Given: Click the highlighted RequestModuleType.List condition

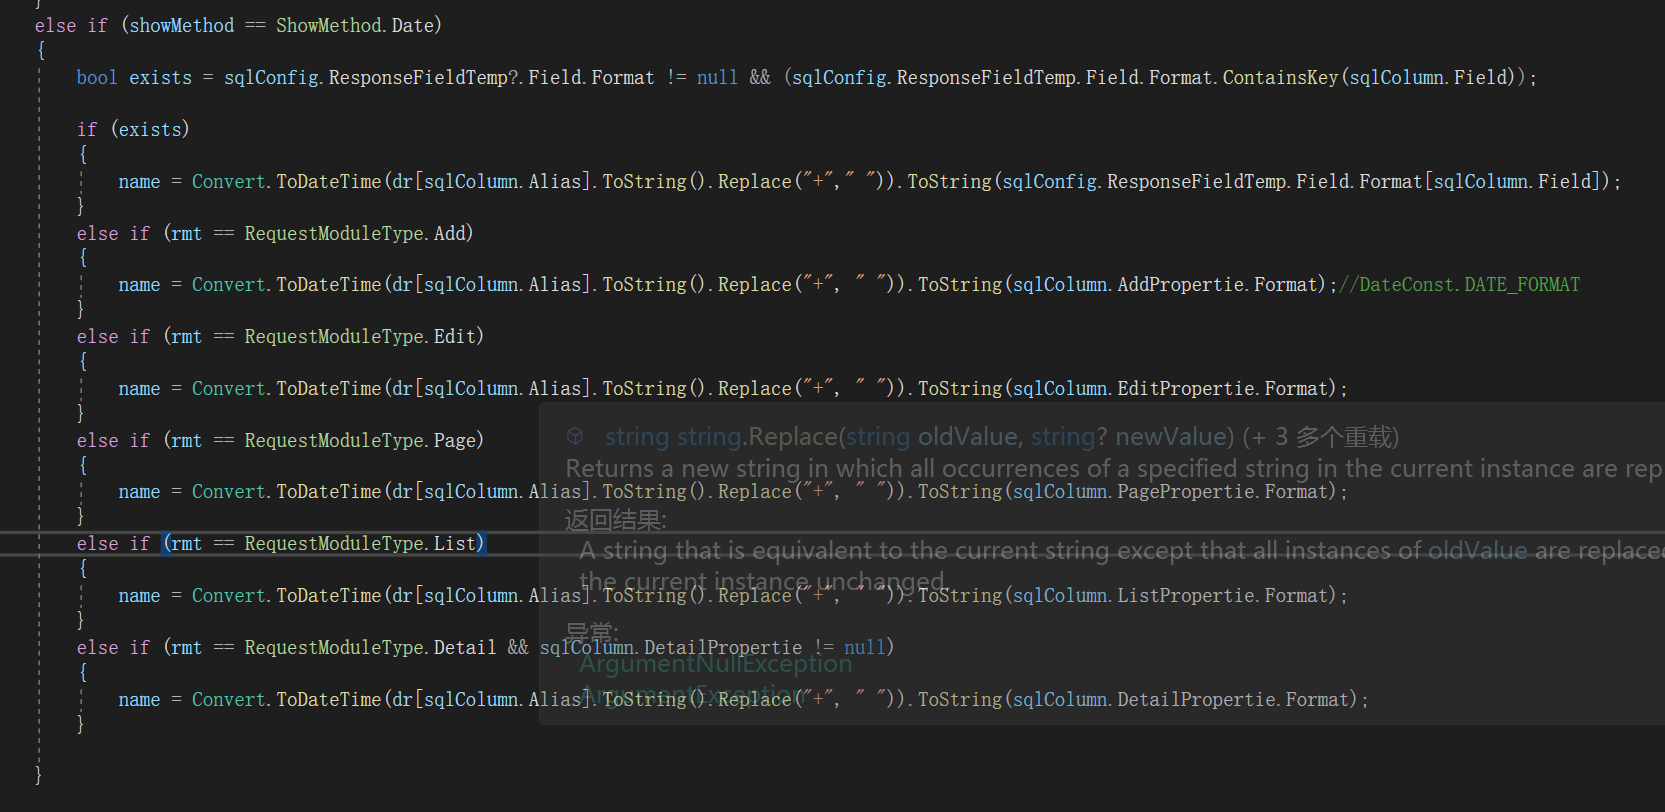Looking at the screenshot, I should [x=324, y=544].
